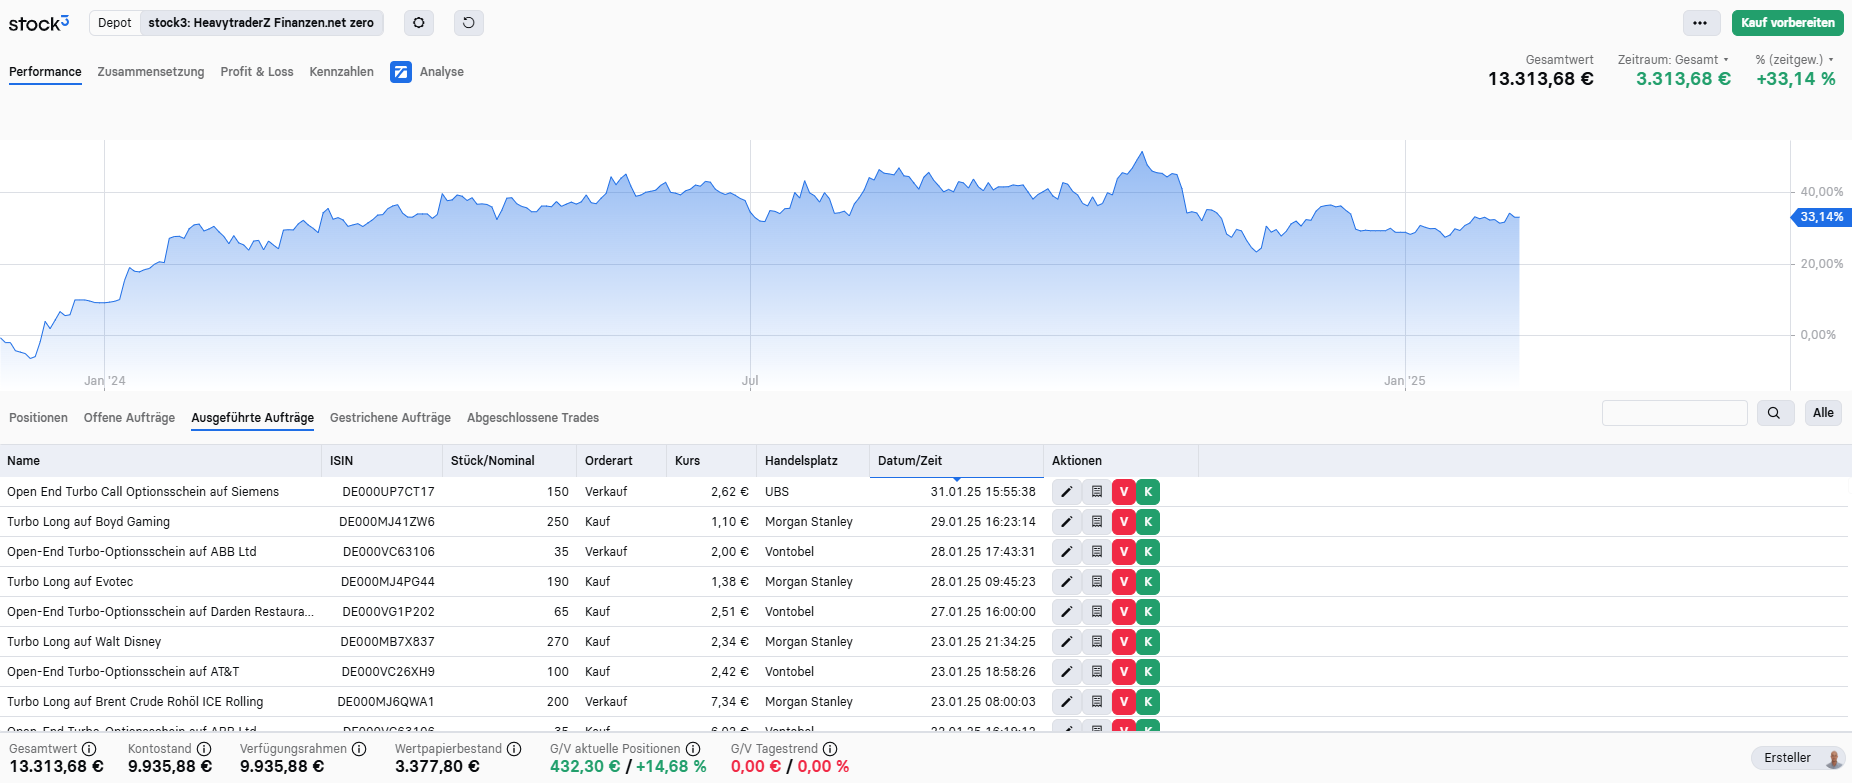1852x783 pixels.
Task: Edit the Evotec order entry
Action: click(1067, 582)
